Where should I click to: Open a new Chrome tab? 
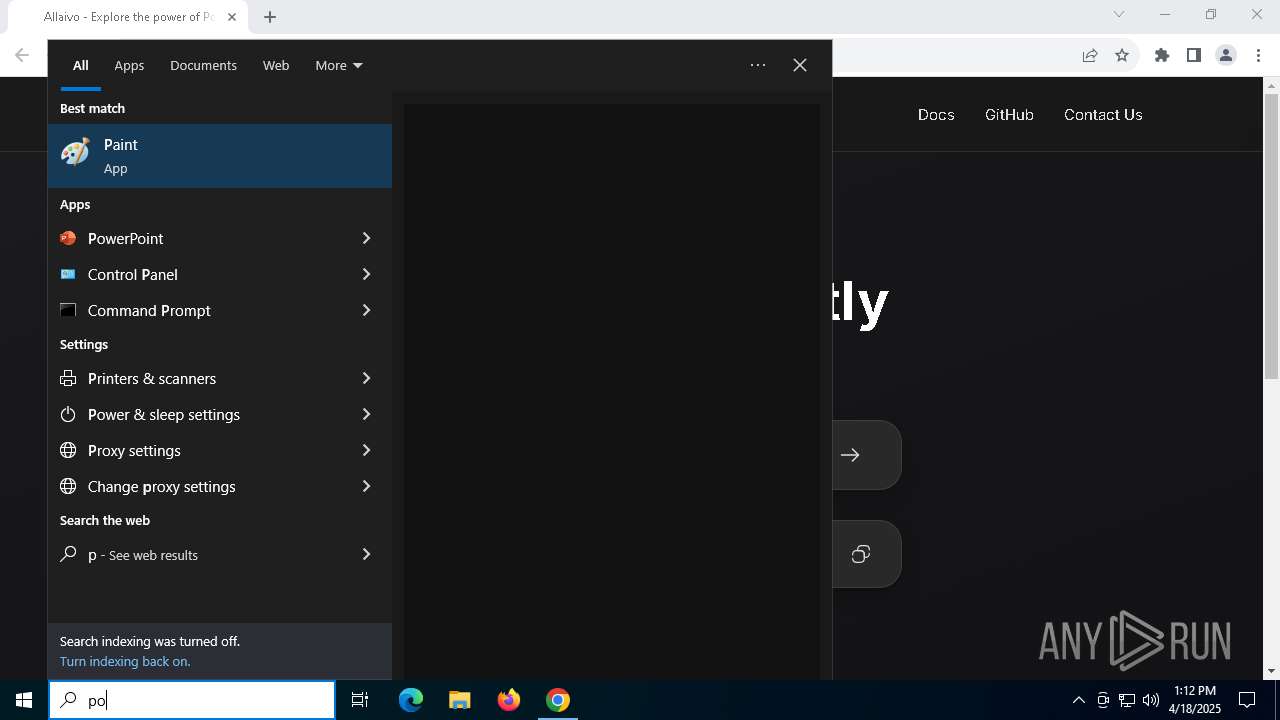pos(270,16)
